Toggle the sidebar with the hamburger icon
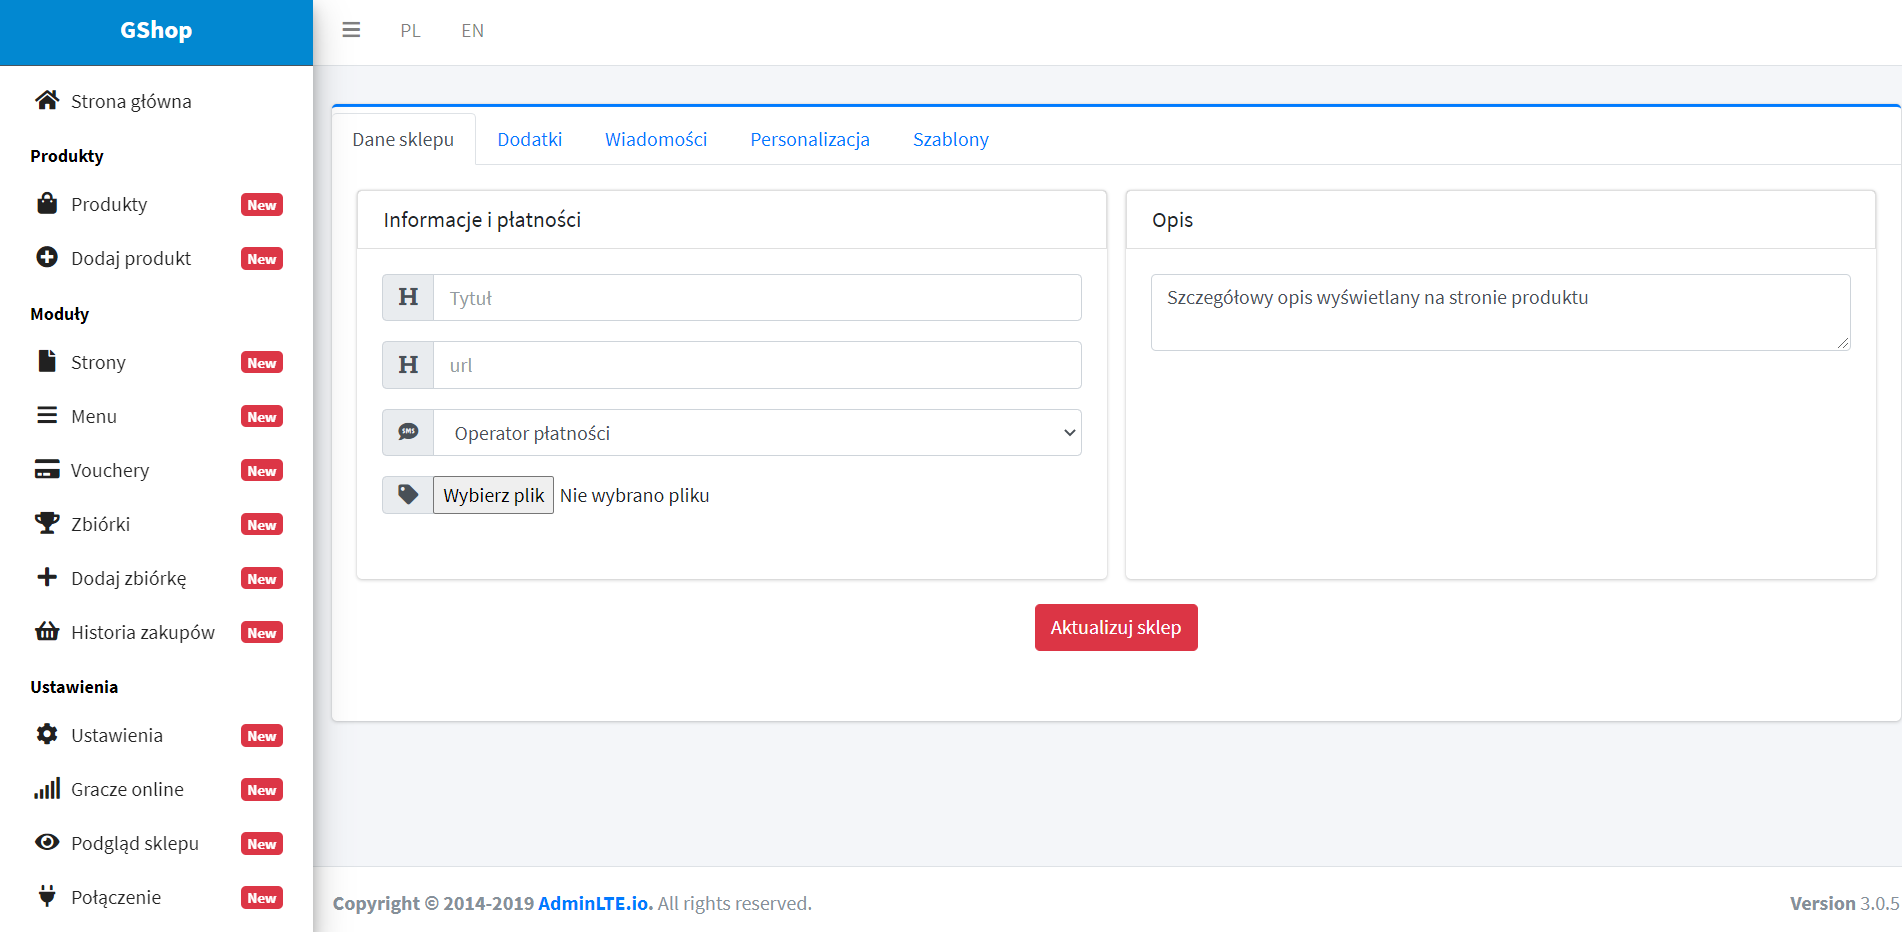The height and width of the screenshot is (932, 1902). (351, 30)
